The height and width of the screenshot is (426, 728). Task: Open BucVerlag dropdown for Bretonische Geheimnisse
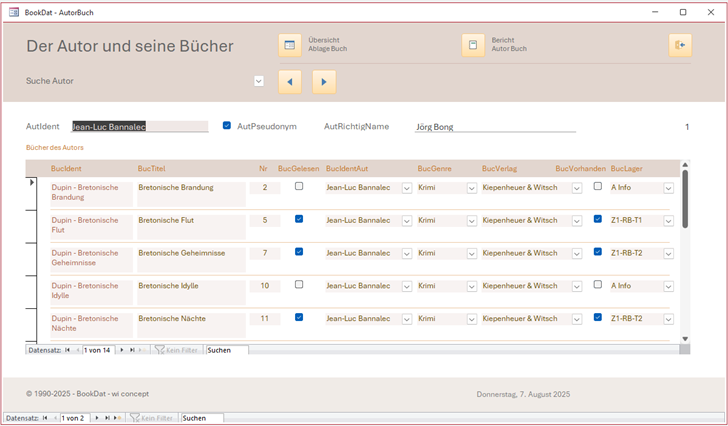(576, 253)
